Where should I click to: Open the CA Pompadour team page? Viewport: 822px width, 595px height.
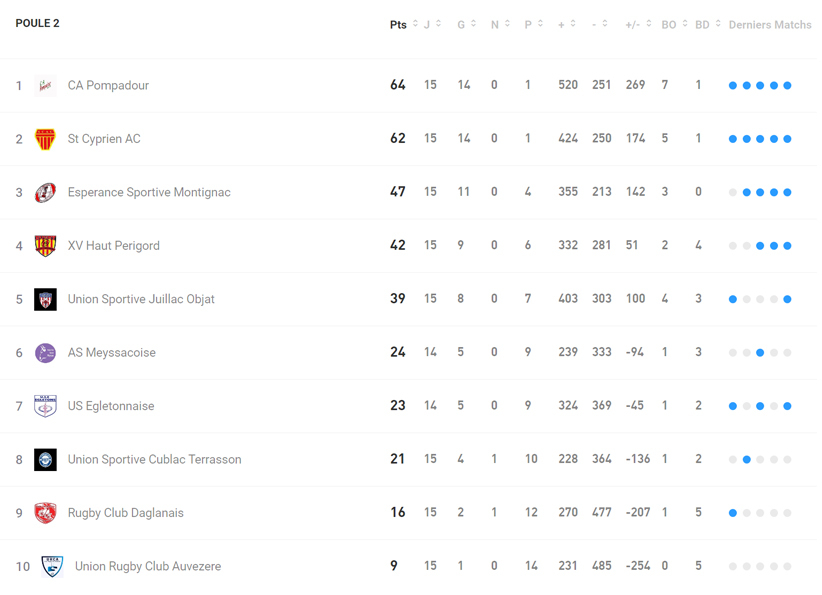pyautogui.click(x=108, y=86)
